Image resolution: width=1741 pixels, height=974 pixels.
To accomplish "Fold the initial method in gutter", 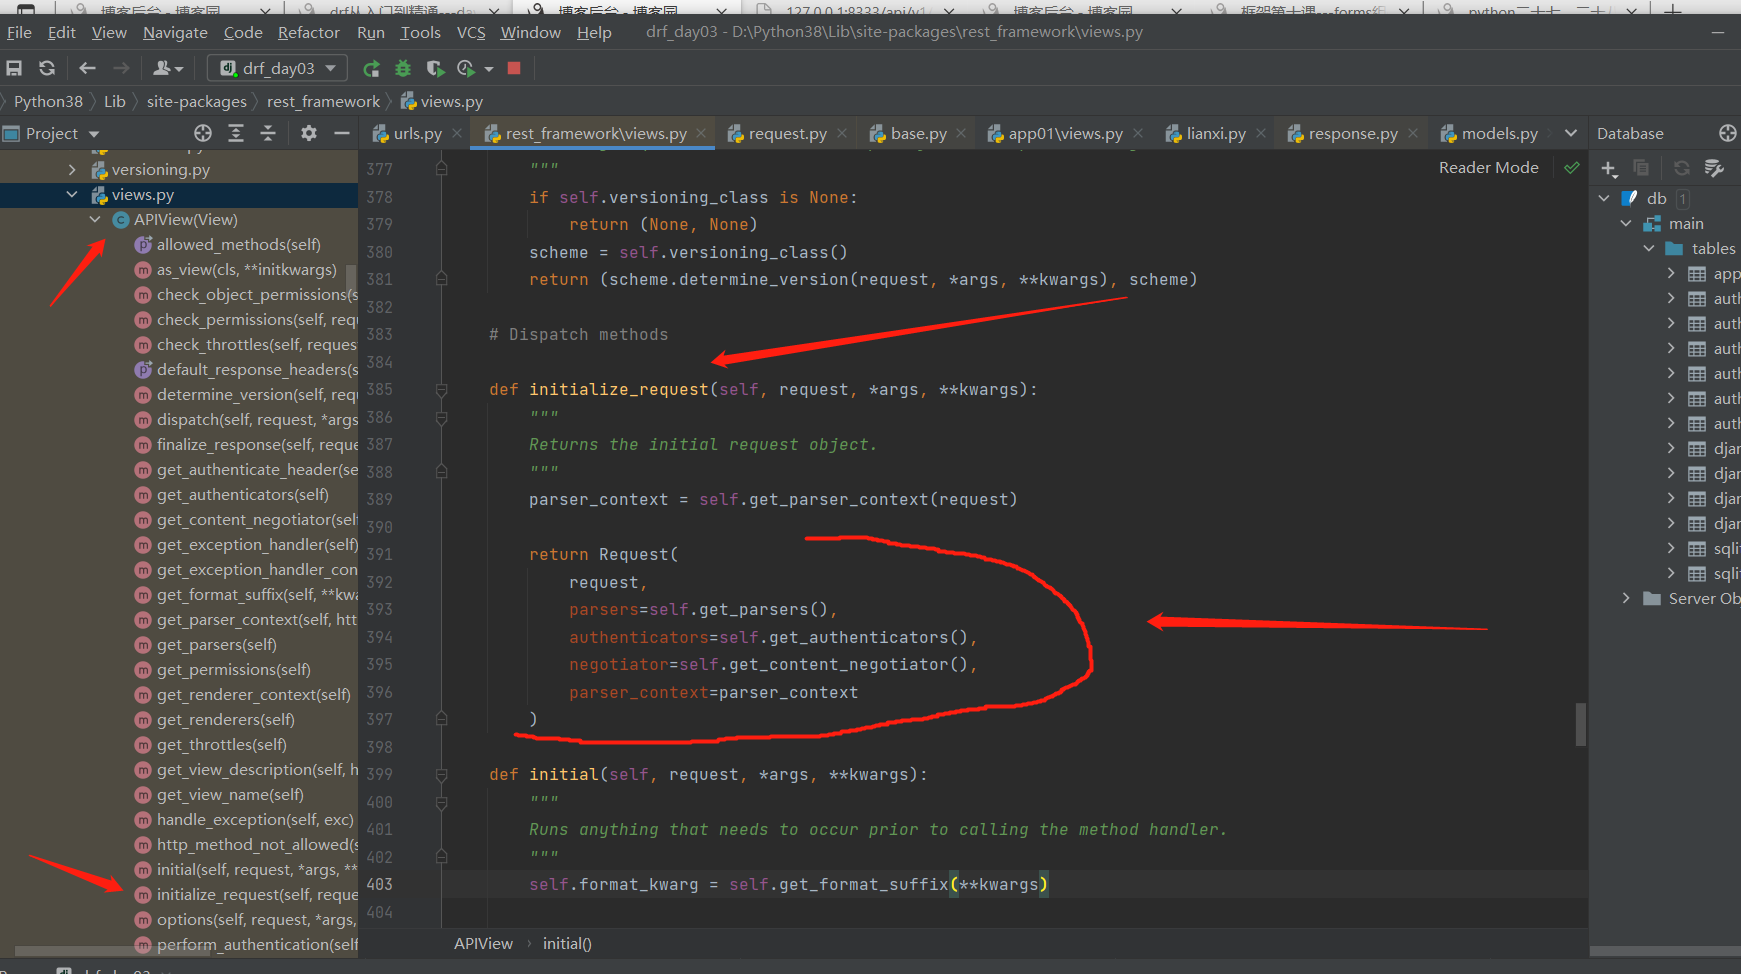I will click(441, 775).
